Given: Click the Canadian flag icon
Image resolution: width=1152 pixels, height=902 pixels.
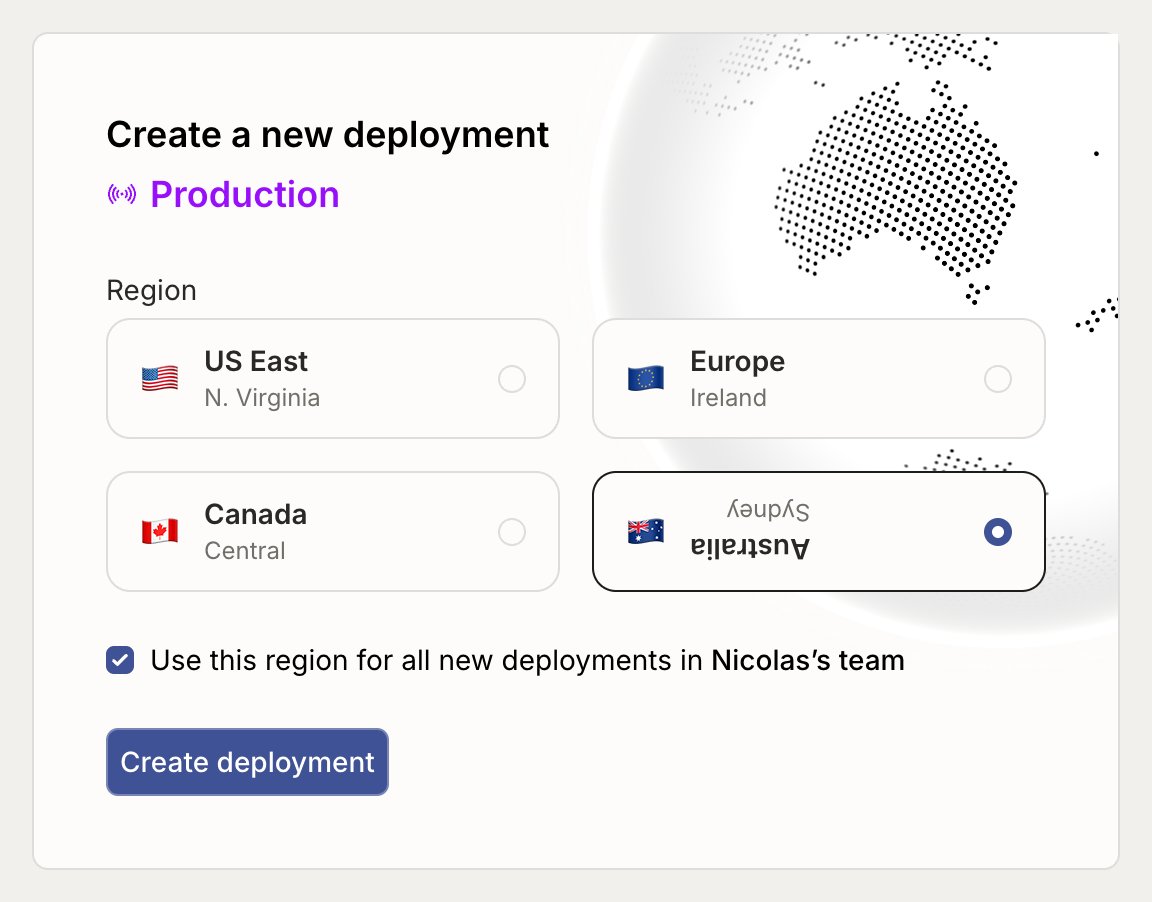Looking at the screenshot, I should coord(159,531).
